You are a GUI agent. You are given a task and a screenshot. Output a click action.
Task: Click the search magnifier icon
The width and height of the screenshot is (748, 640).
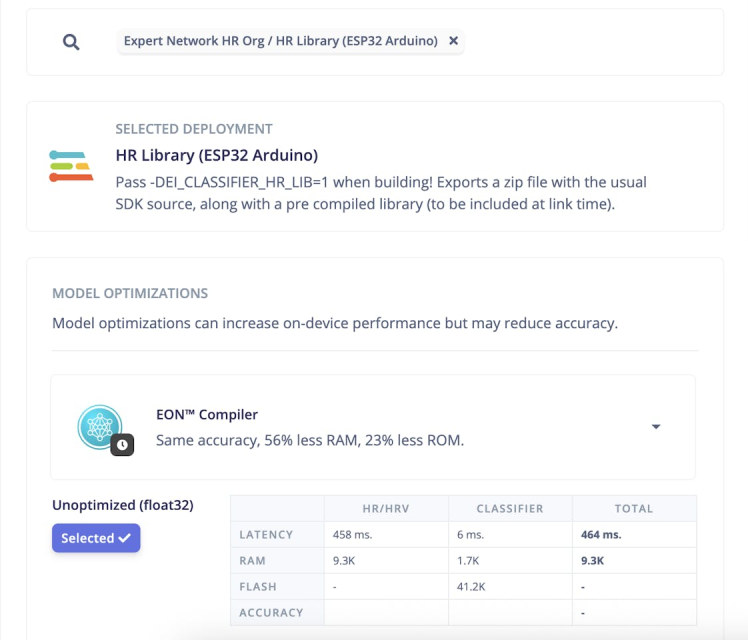coord(71,42)
